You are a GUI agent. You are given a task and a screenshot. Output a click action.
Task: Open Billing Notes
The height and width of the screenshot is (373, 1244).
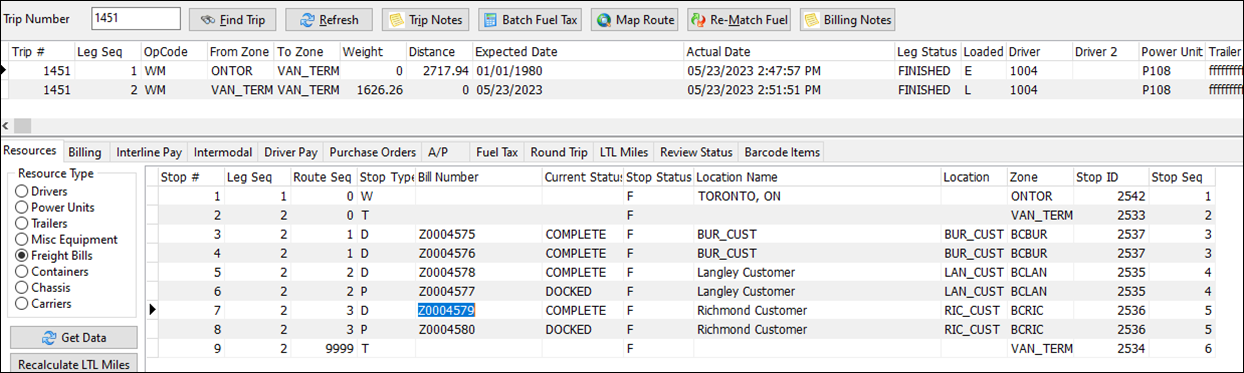tap(846, 19)
